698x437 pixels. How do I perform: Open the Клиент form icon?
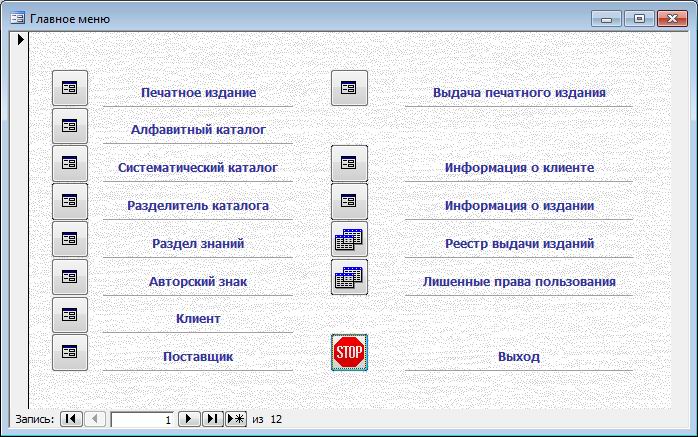tap(69, 314)
